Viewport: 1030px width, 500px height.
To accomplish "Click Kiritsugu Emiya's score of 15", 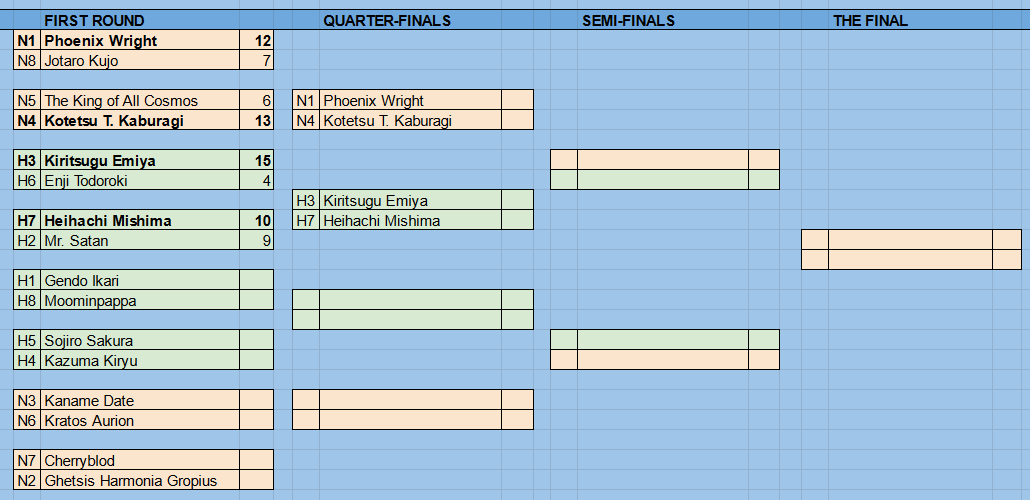I will pos(256,161).
